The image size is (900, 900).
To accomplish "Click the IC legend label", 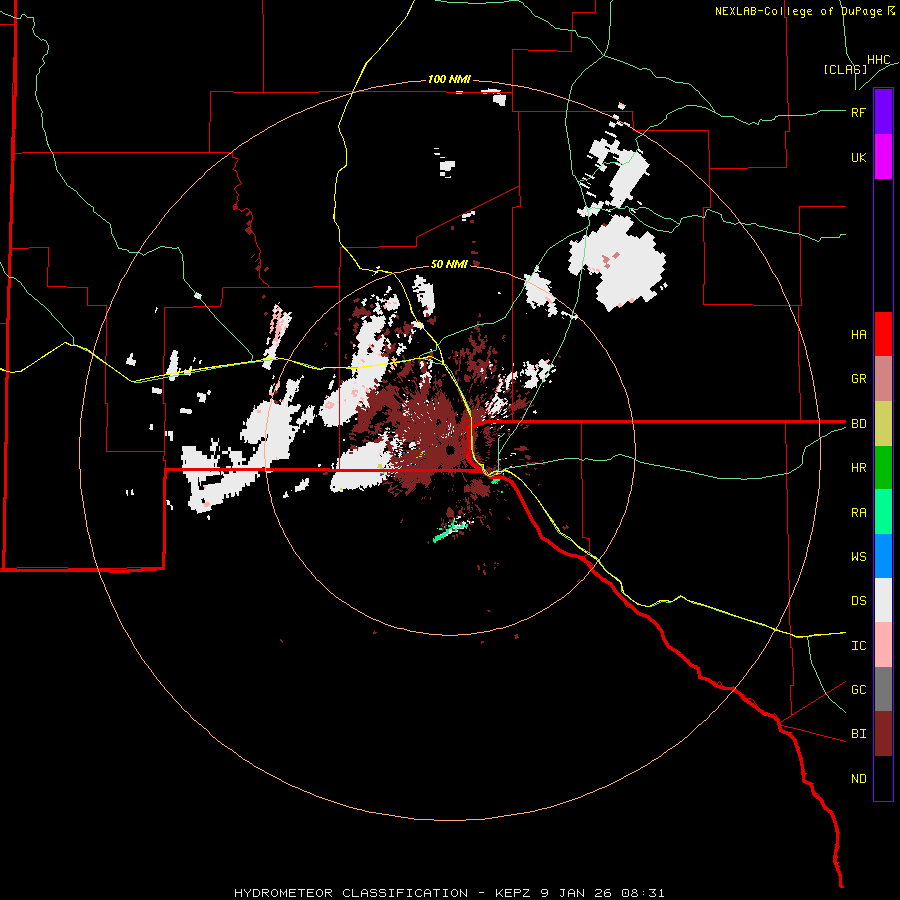I will click(858, 646).
